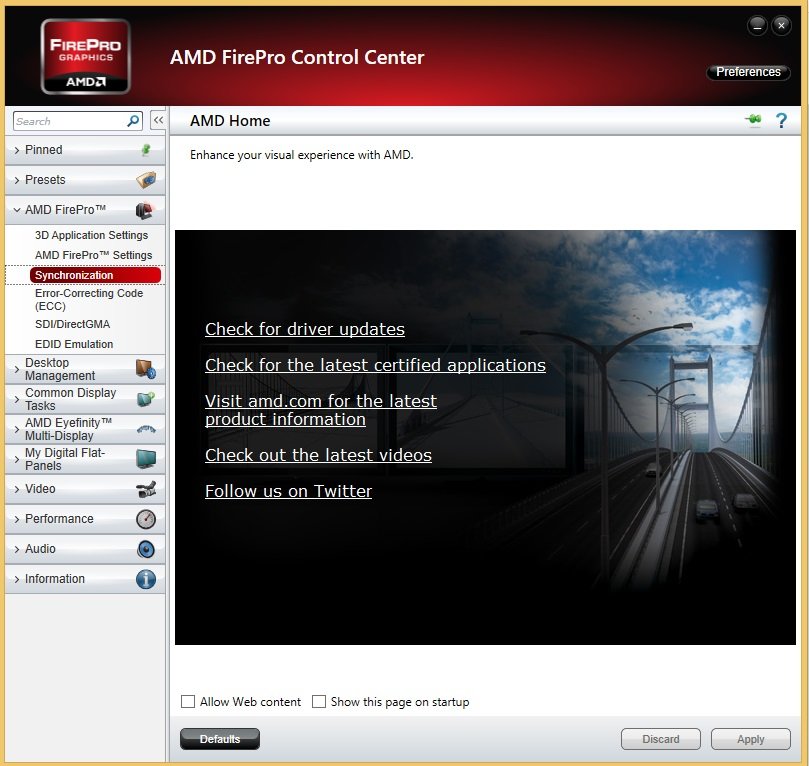The height and width of the screenshot is (766, 809).
Task: Click the My Digital Flat-Panels monitor icon
Action: (146, 459)
